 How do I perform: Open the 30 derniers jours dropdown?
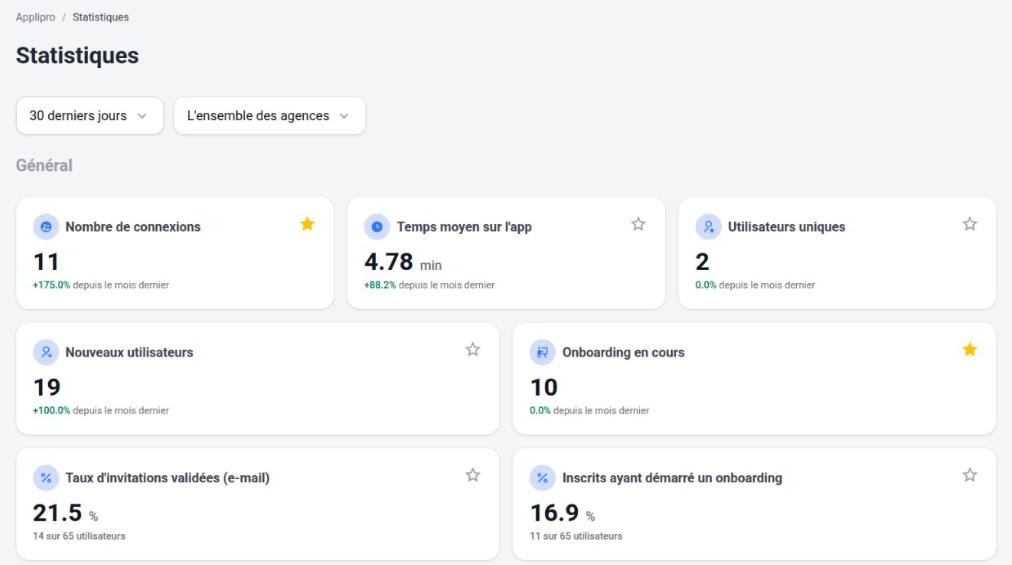click(x=90, y=116)
